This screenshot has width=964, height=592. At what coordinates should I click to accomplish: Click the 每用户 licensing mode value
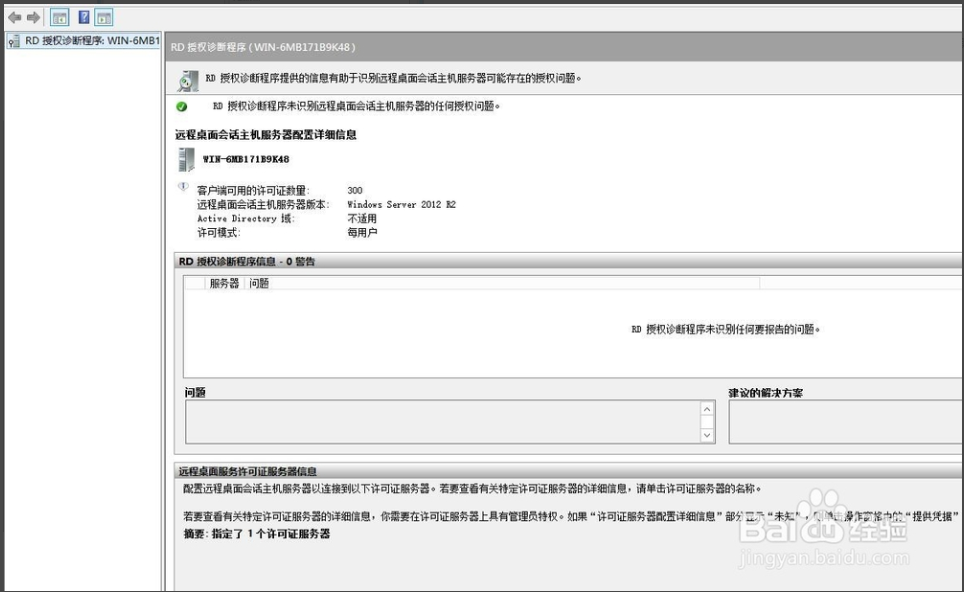(362, 232)
